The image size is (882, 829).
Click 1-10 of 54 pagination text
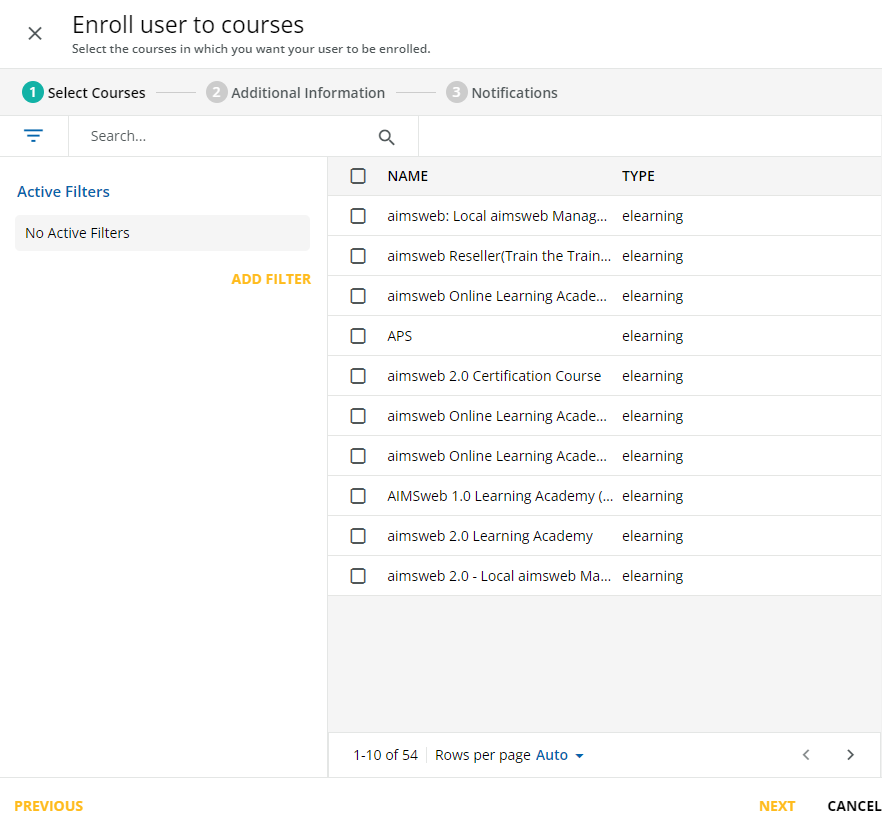click(x=385, y=755)
